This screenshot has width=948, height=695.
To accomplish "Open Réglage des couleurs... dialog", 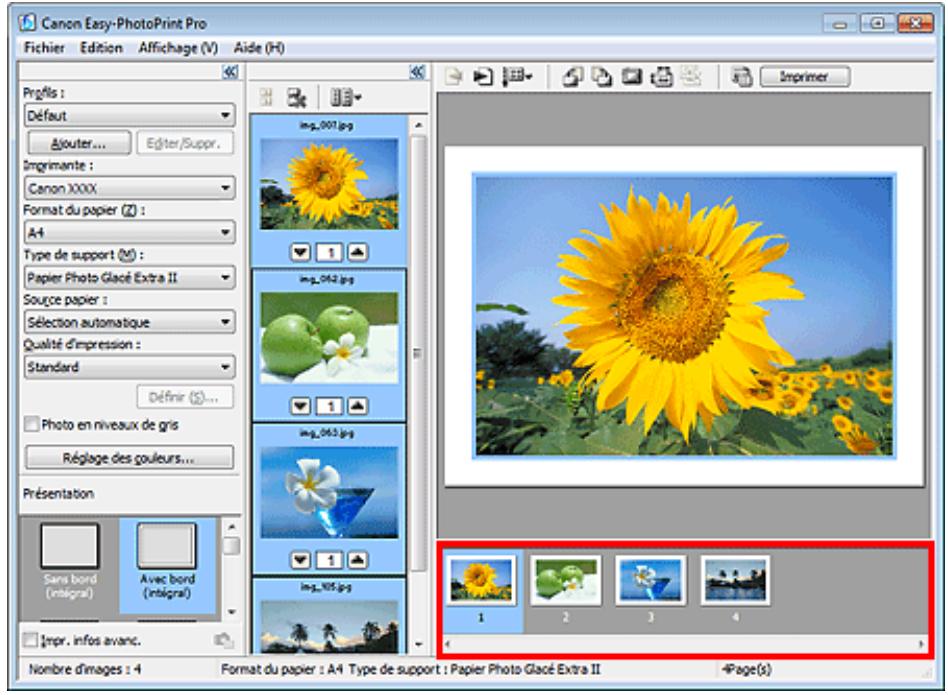I will tap(129, 457).
